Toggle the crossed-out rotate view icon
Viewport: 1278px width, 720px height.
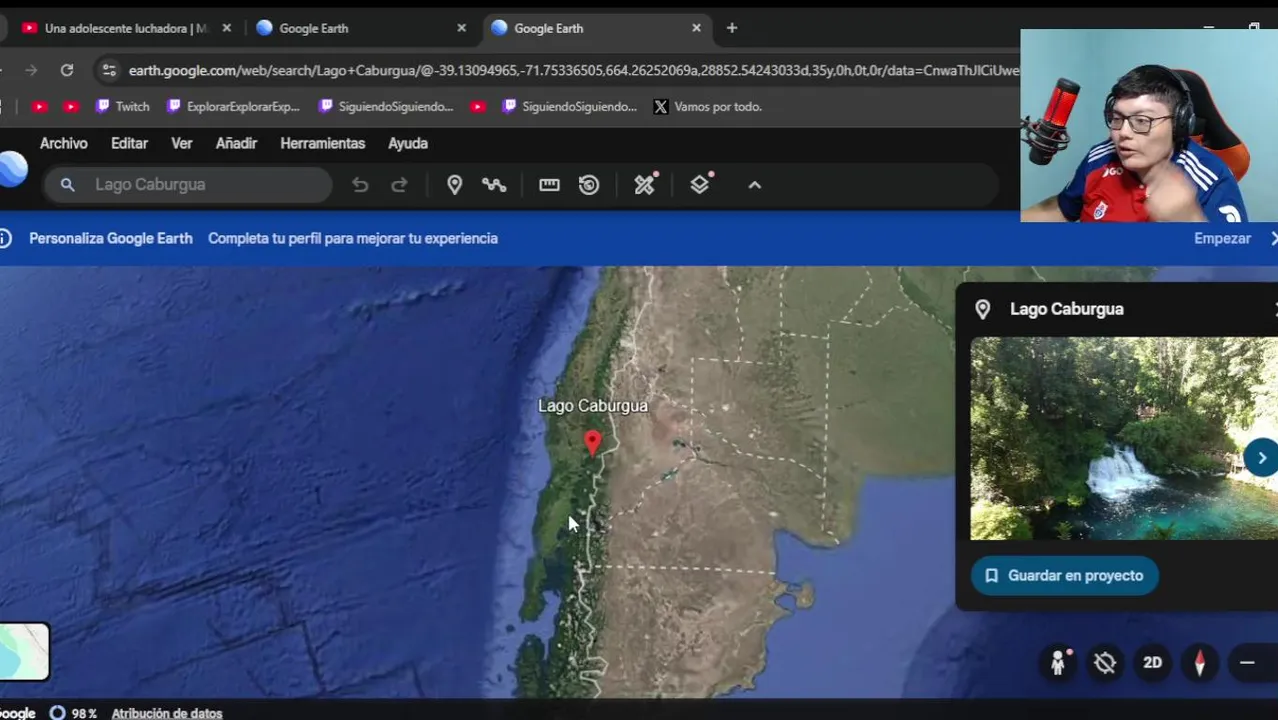[x=1105, y=662]
